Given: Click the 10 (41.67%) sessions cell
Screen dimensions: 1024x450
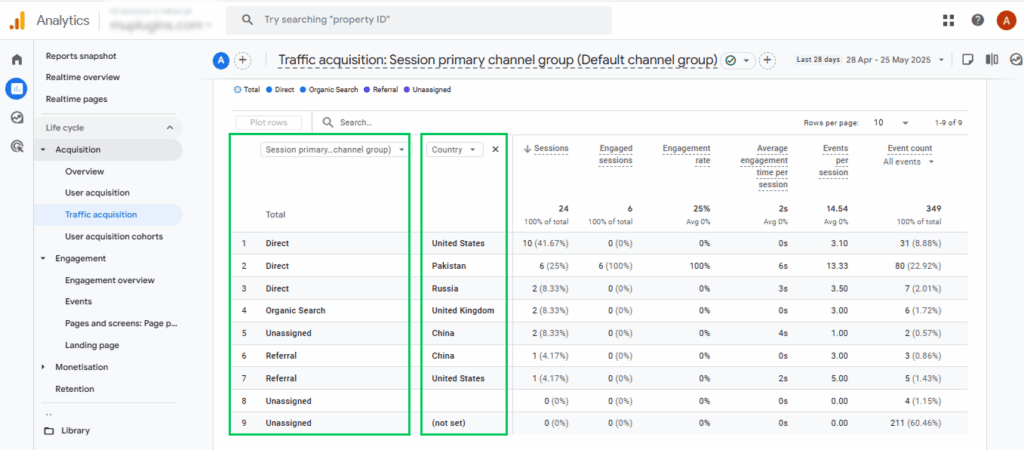Looking at the screenshot, I should coord(547,243).
